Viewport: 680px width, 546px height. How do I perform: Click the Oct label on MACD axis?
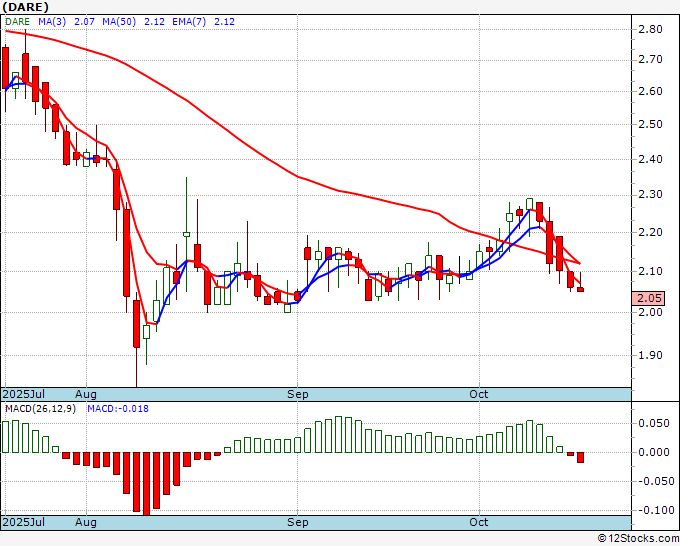pos(479,522)
